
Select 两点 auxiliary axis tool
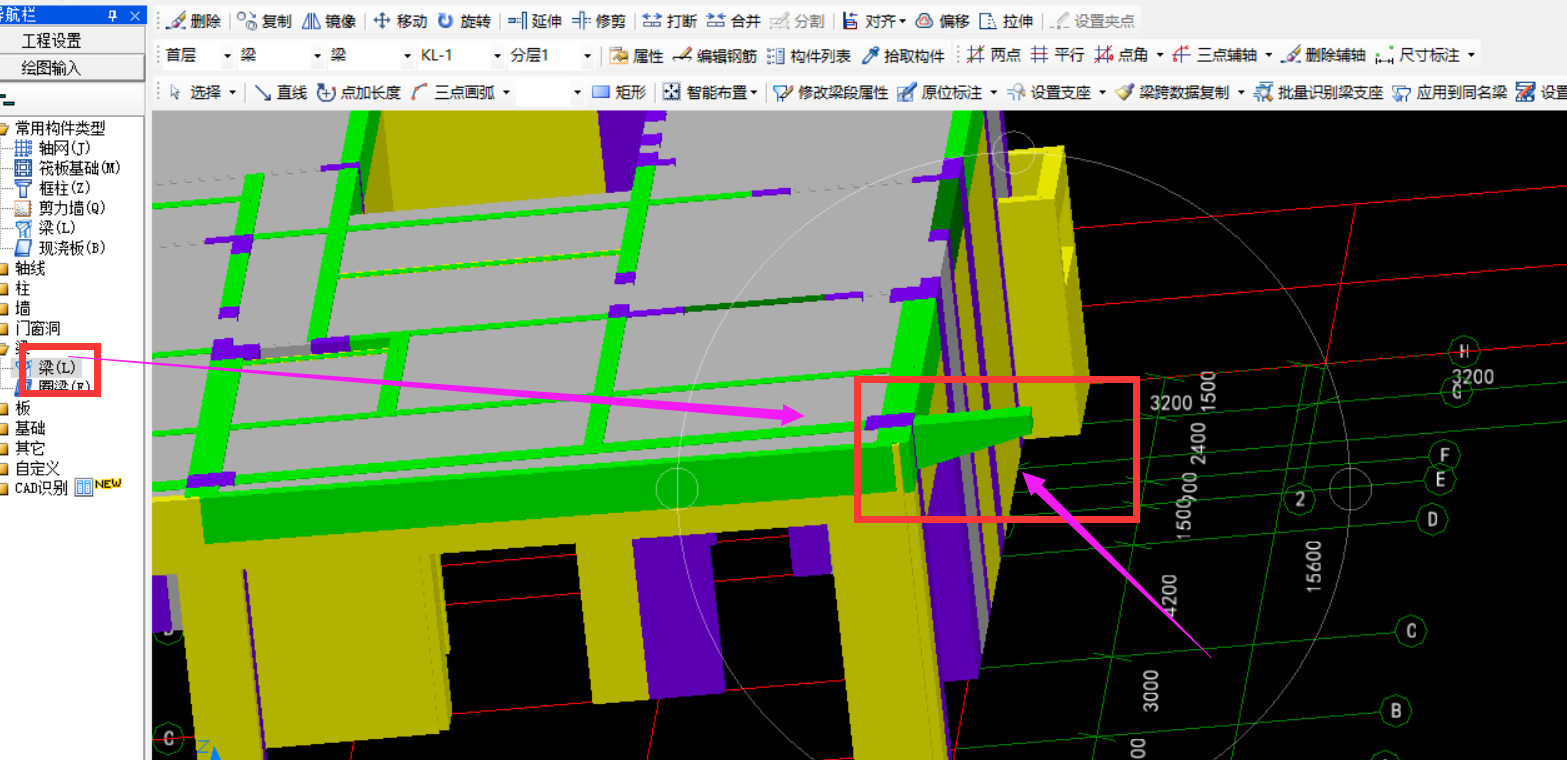994,56
